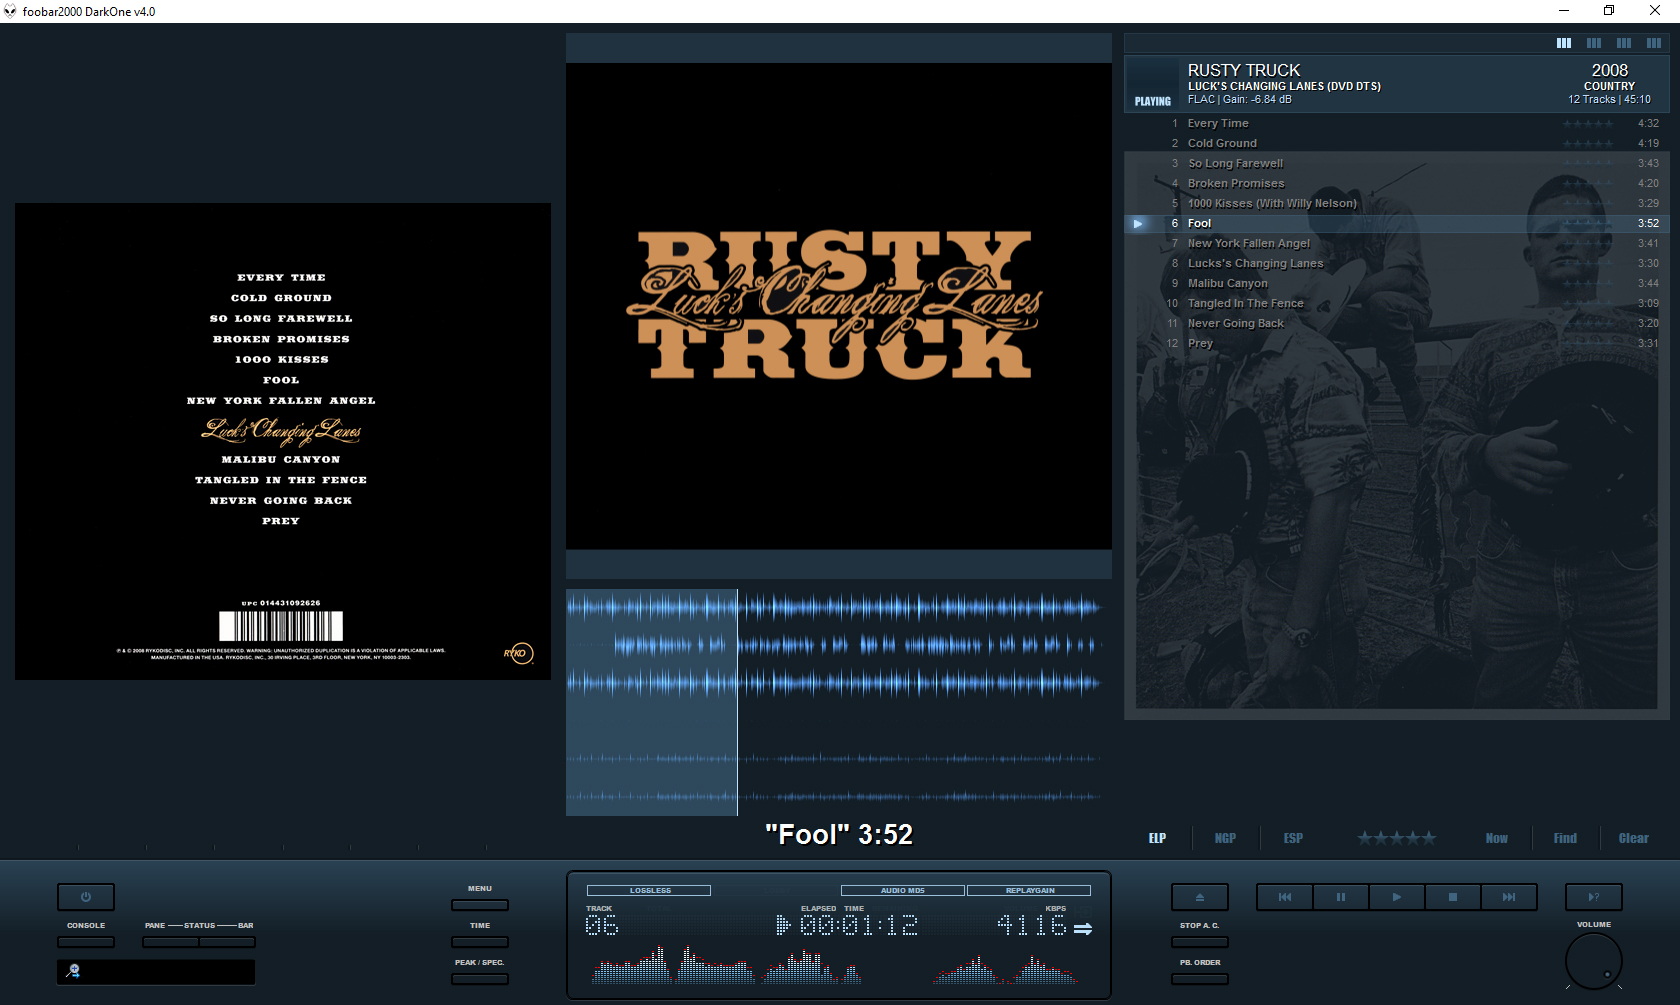Switch to the ESP tab
This screenshot has width=1680, height=1005.
[x=1293, y=838]
